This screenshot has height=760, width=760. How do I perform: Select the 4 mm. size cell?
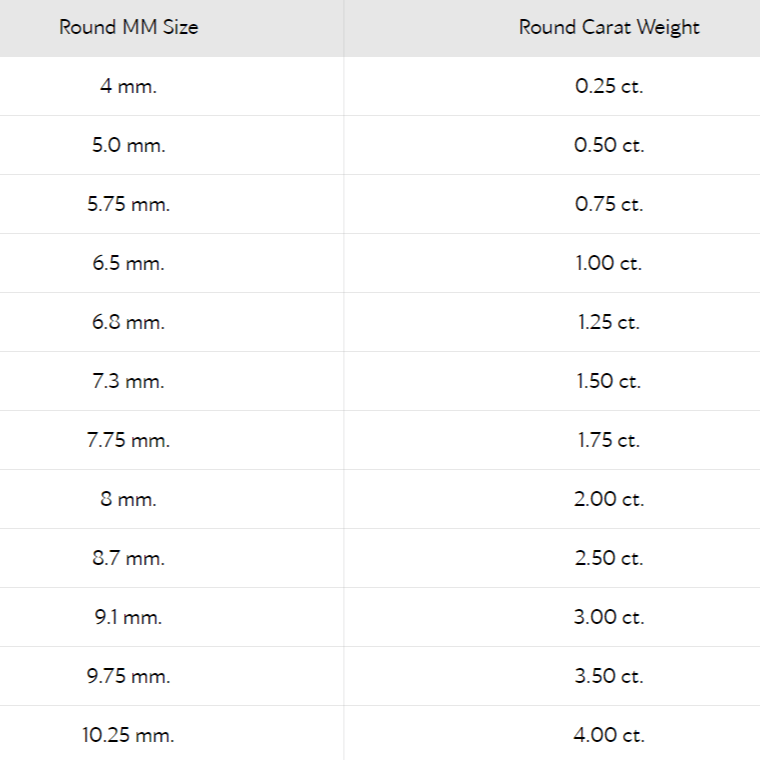click(x=128, y=86)
